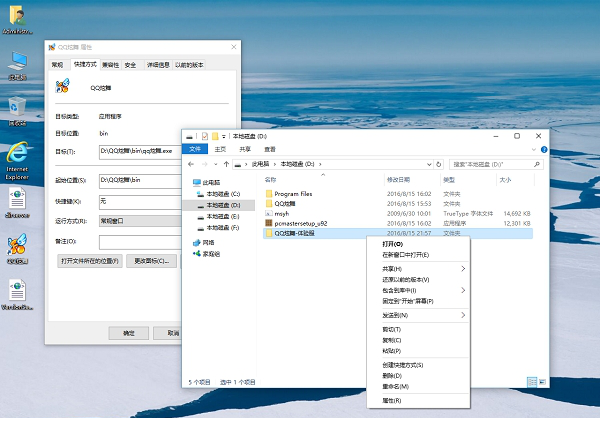Image resolution: width=600 pixels, height=434 pixels.
Task: Open the 主页 ribbon tab
Action: click(x=220, y=149)
